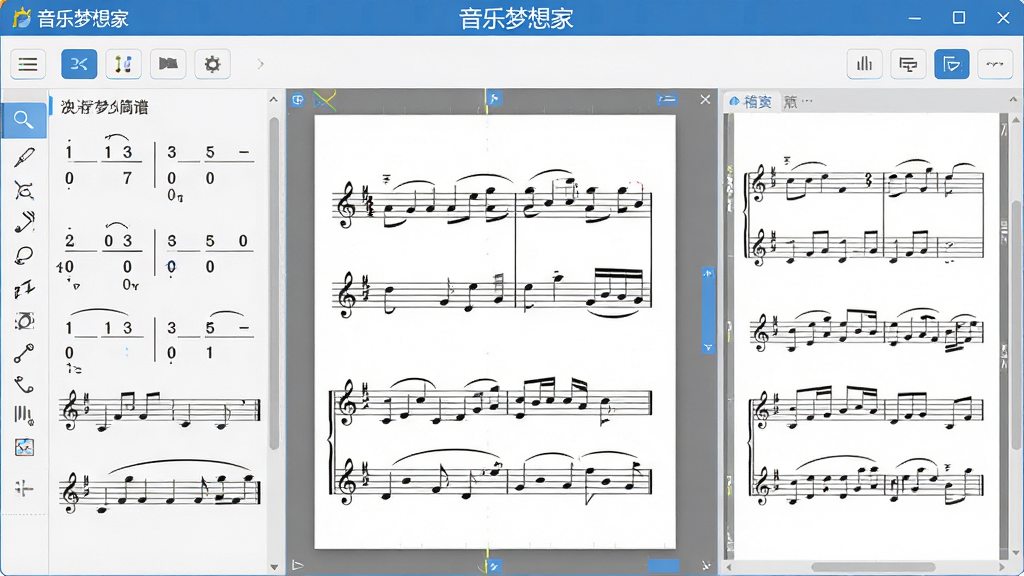The width and height of the screenshot is (1024, 576).
Task: Click the slider's upper arrow beside score
Action: (x=708, y=274)
